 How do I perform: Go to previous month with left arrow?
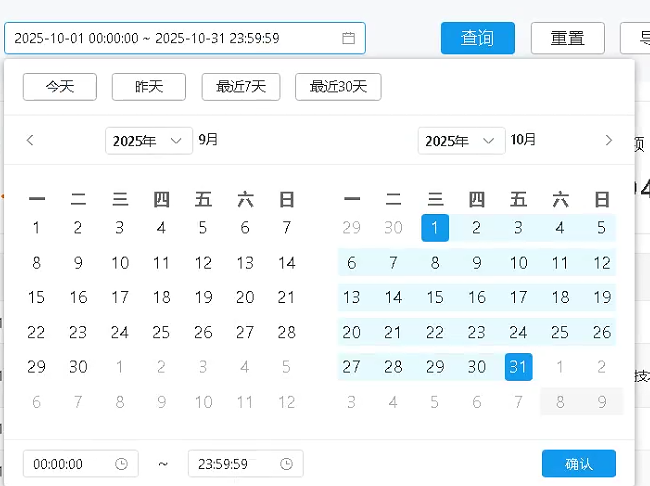point(30,140)
